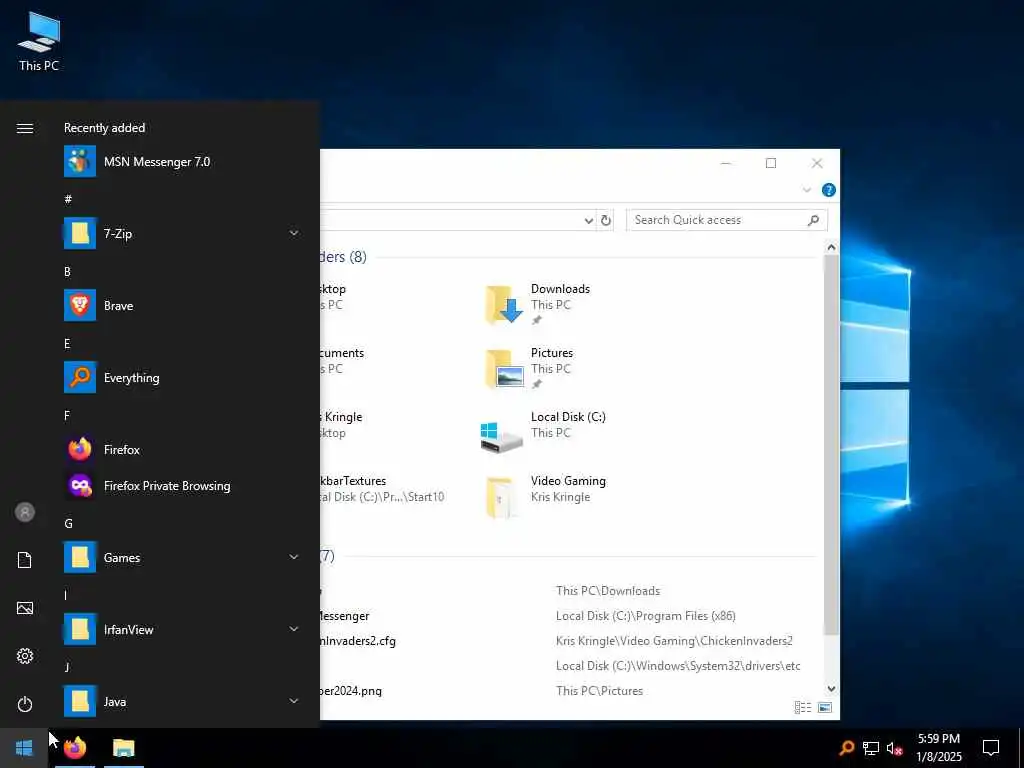Click the Windows Start button
Screen dimensions: 1024x768
point(24,747)
